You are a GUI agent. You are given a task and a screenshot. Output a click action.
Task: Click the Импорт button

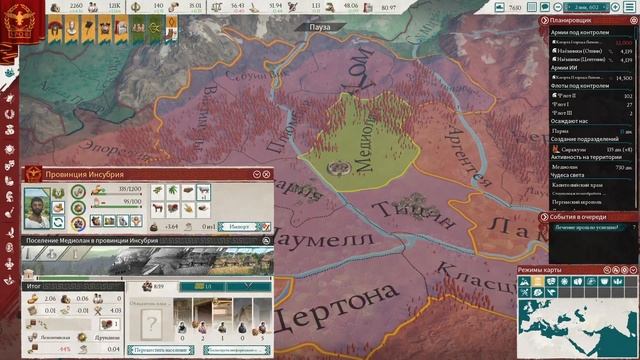pyautogui.click(x=239, y=226)
